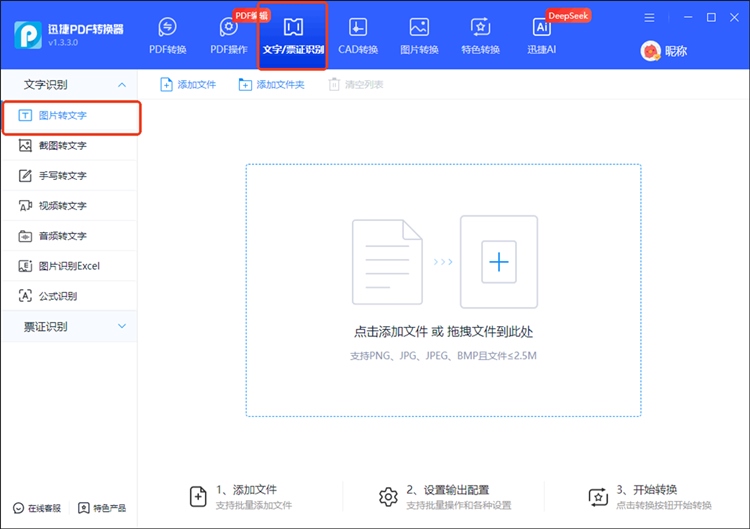The image size is (750, 529).
Task: Click the 添加文件夹 button
Action: pos(271,85)
